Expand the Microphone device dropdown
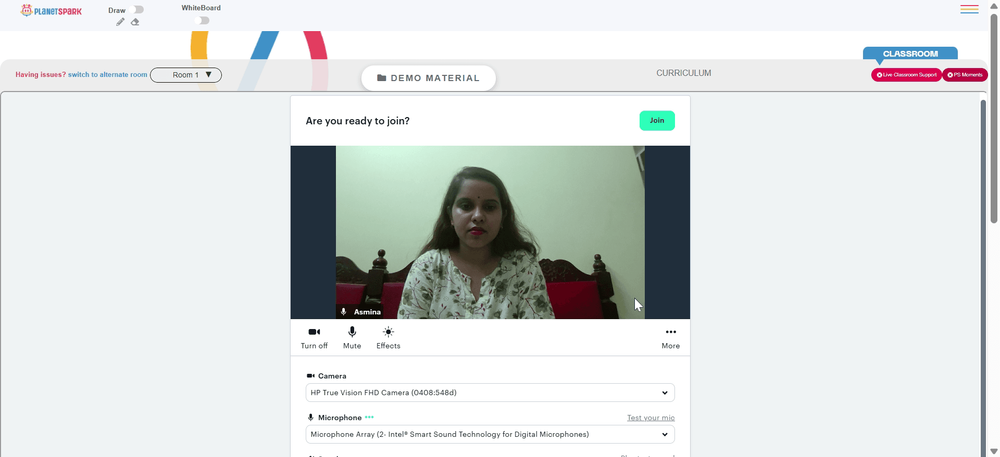 tap(490, 434)
